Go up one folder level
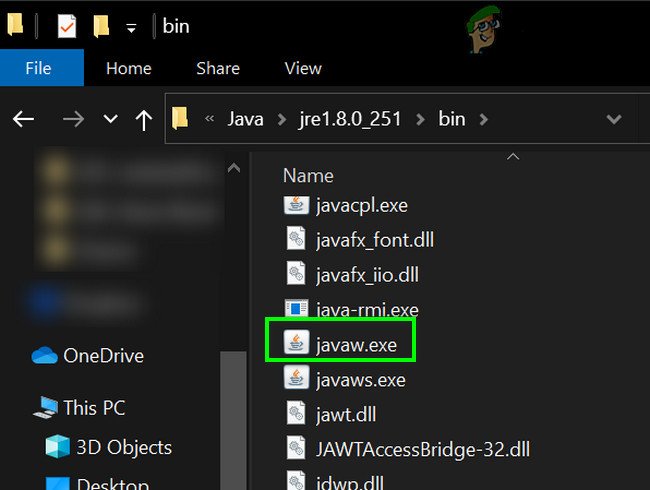This screenshot has width=650, height=490. point(144,120)
